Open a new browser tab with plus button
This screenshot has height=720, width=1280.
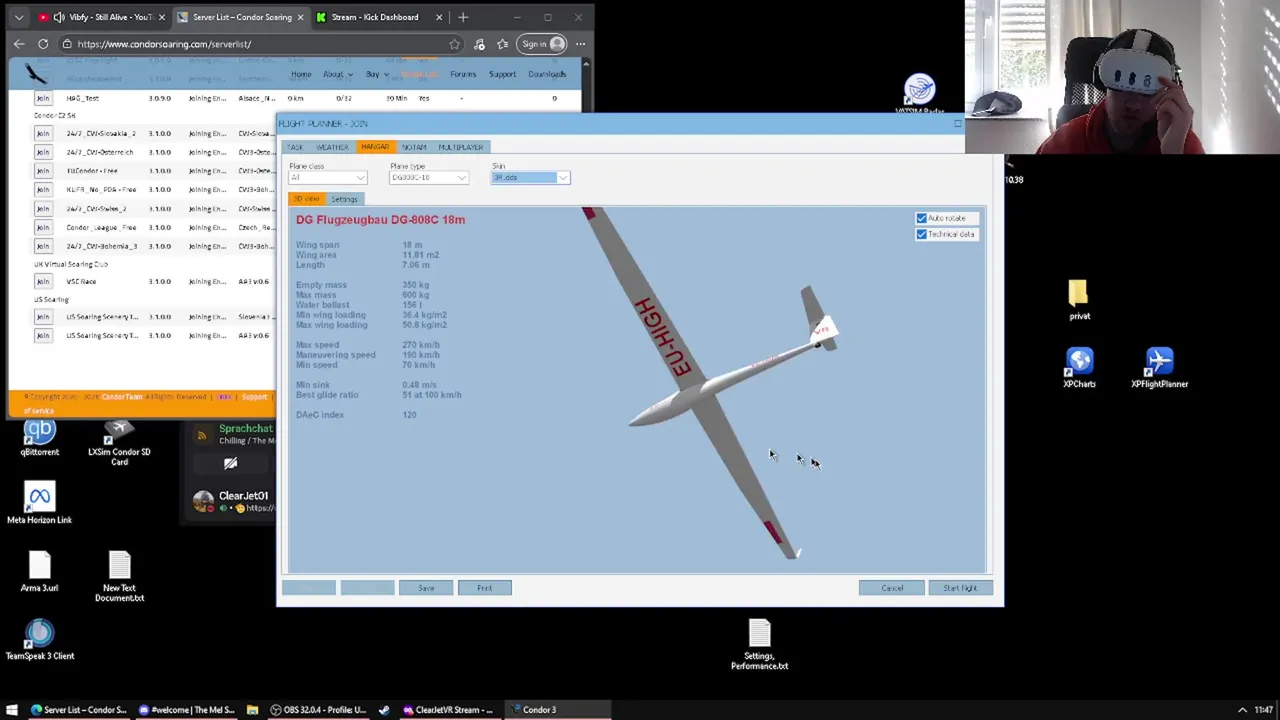point(463,17)
